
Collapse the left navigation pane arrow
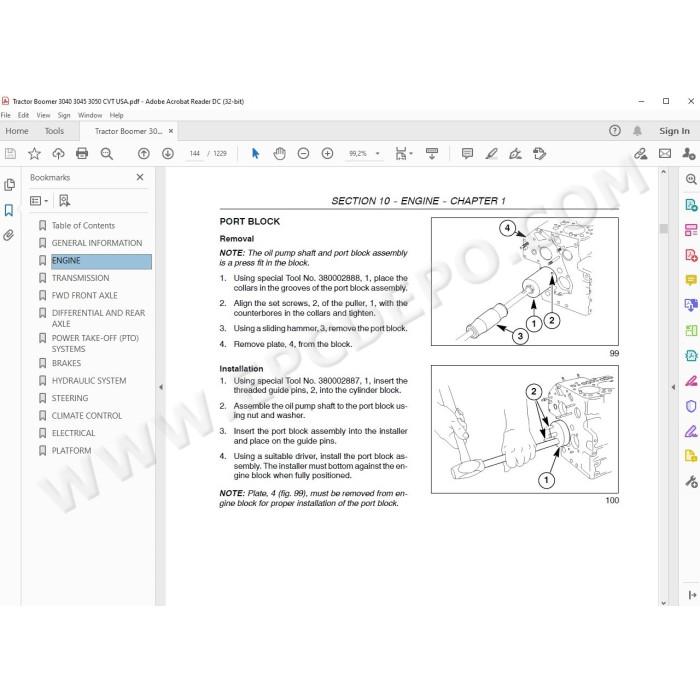coord(161,387)
